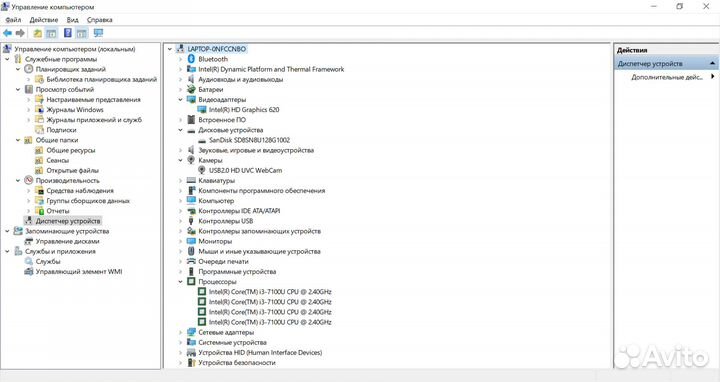
Task: Click the Help question mark toolbar icon
Action: click(x=68, y=33)
